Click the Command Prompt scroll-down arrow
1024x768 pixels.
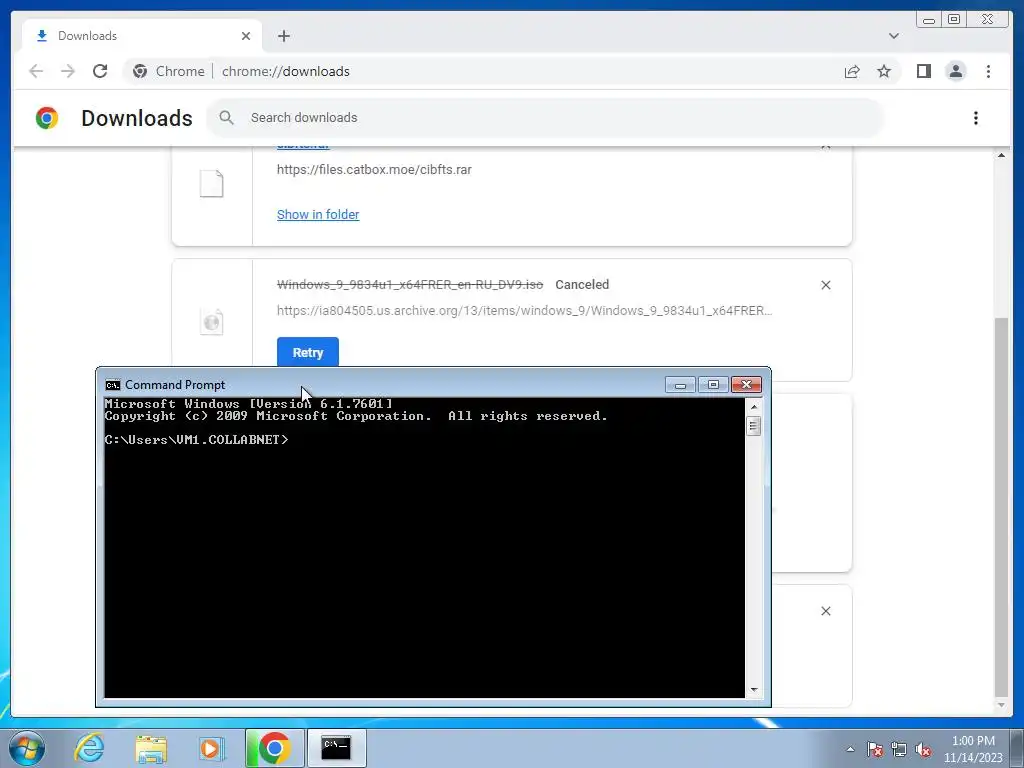point(754,690)
